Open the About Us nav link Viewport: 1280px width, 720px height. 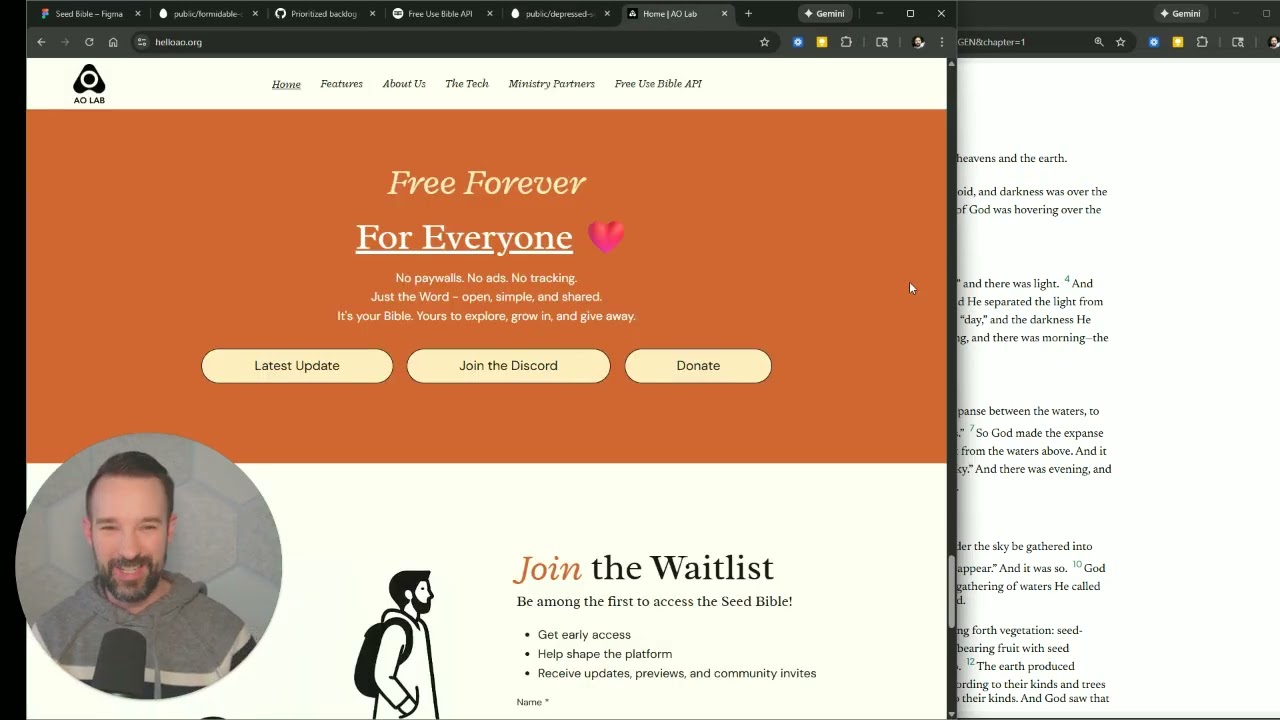coord(404,84)
